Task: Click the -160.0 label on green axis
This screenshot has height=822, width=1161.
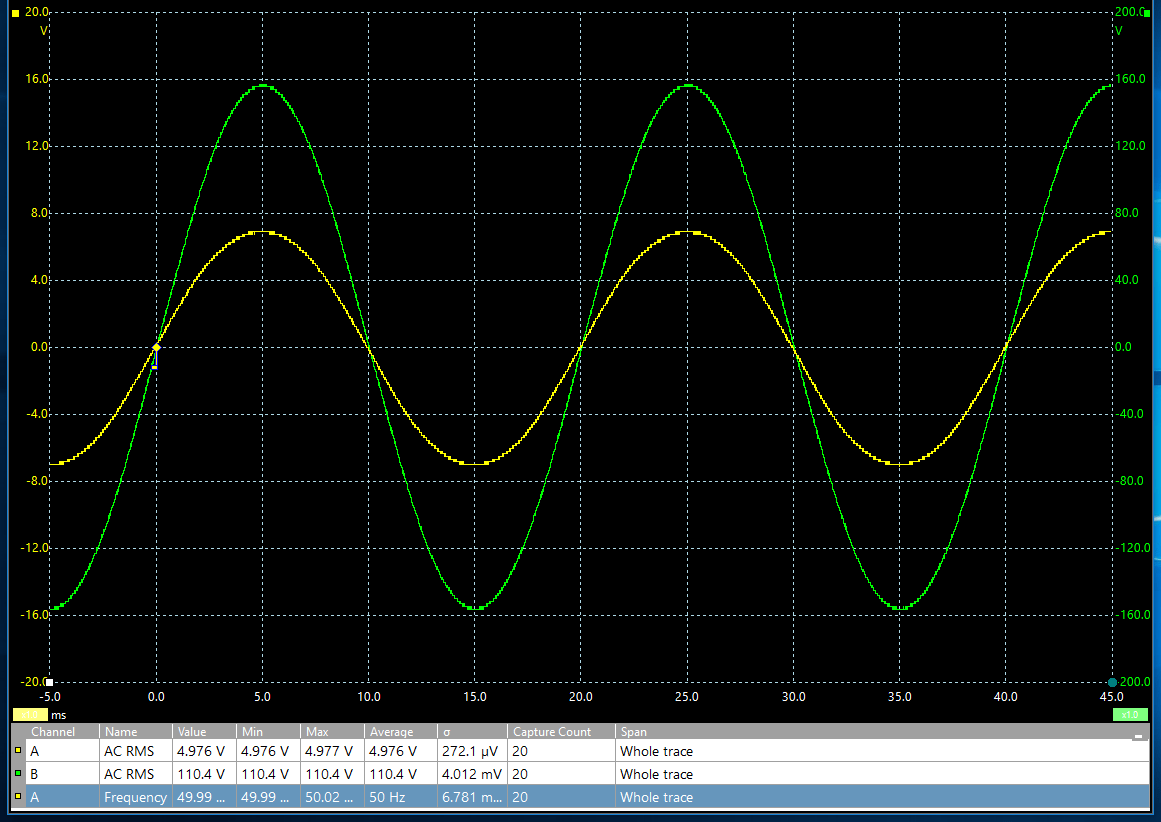Action: 1131,615
